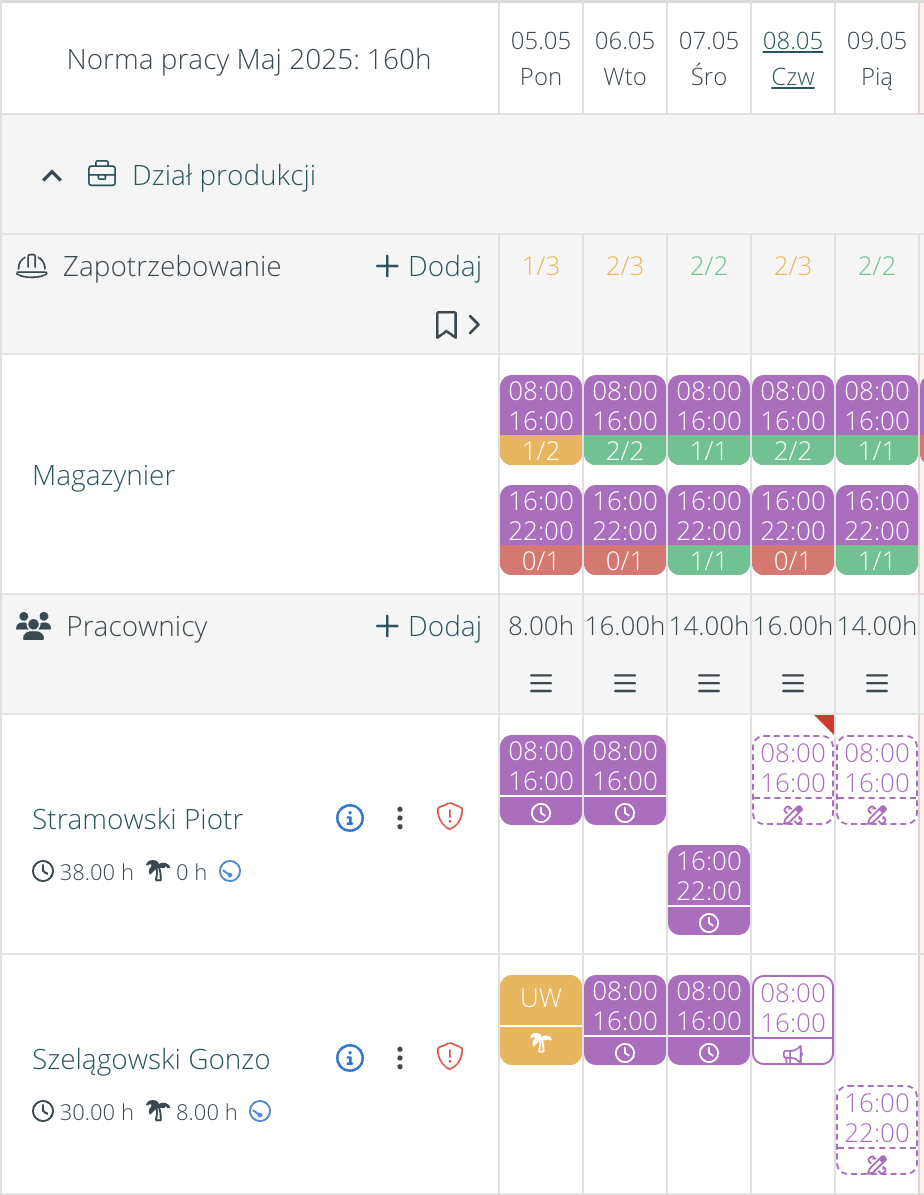
Task: Click the info icon next to Stramowski Piotr
Action: pyautogui.click(x=349, y=818)
